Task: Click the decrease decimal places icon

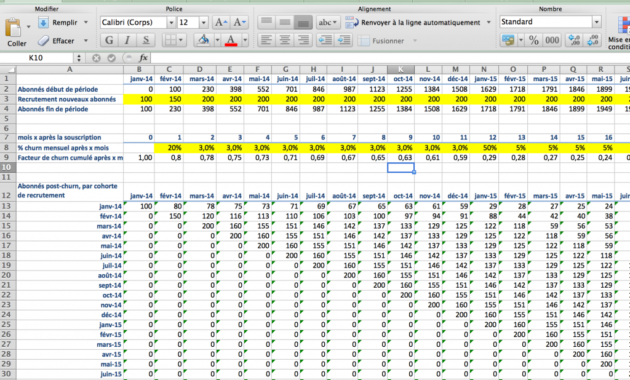Action: point(593,40)
